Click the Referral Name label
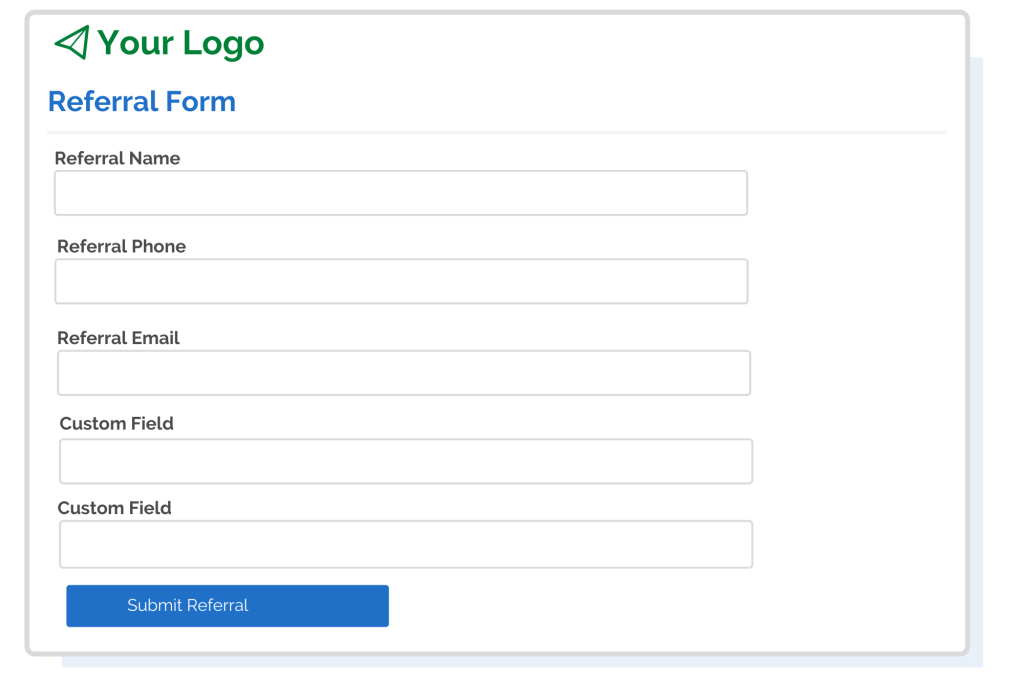This screenshot has height=679, width=1024. pyautogui.click(x=117, y=158)
